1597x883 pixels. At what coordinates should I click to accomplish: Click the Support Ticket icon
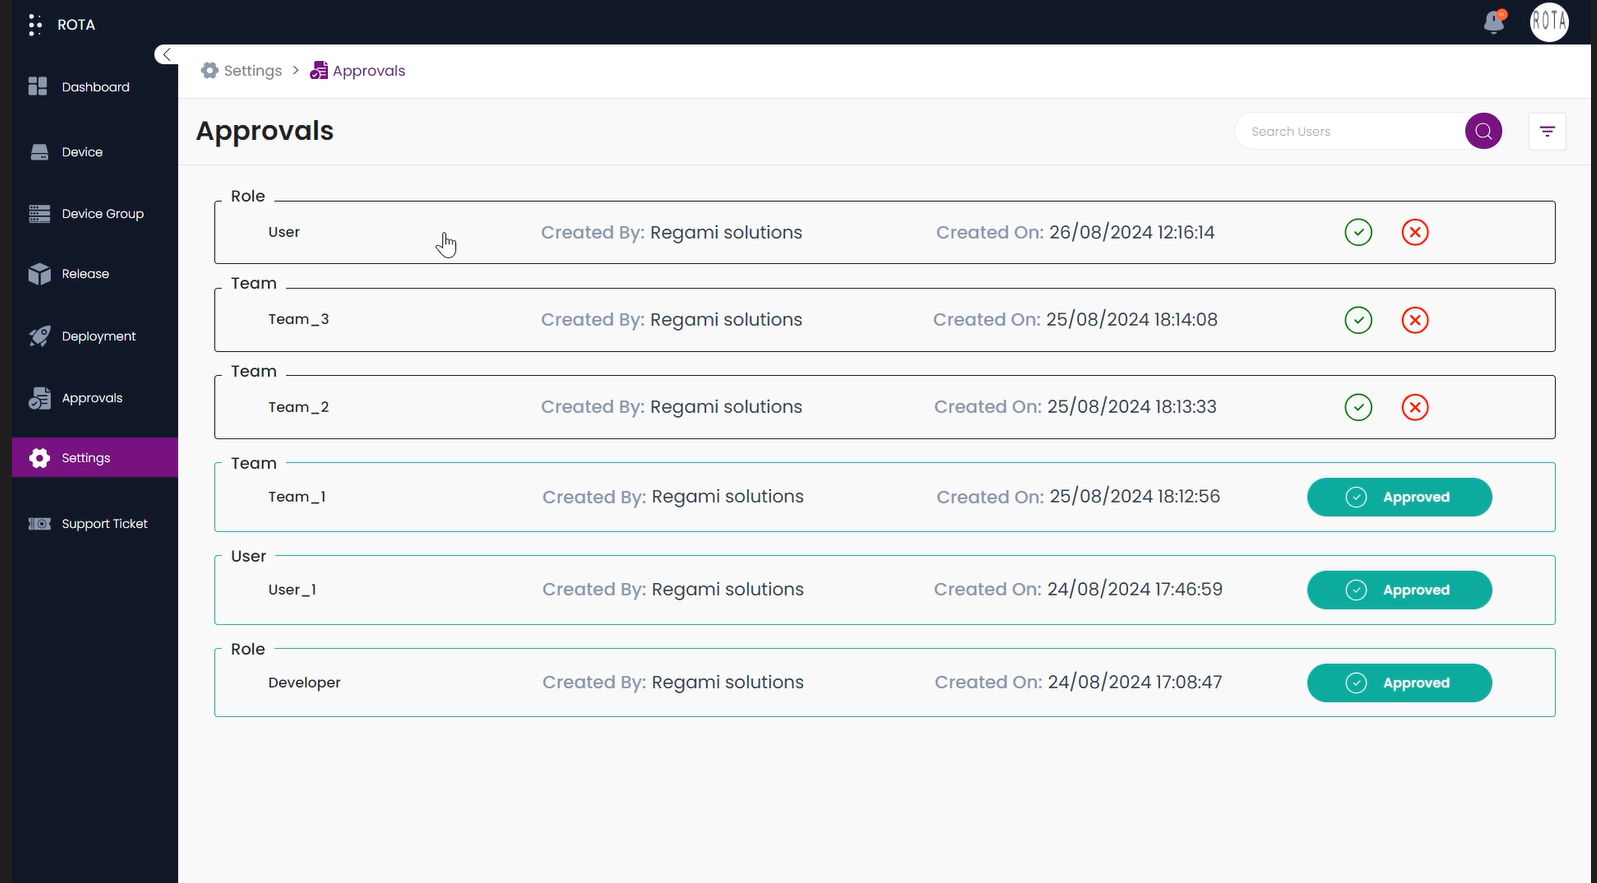39,524
